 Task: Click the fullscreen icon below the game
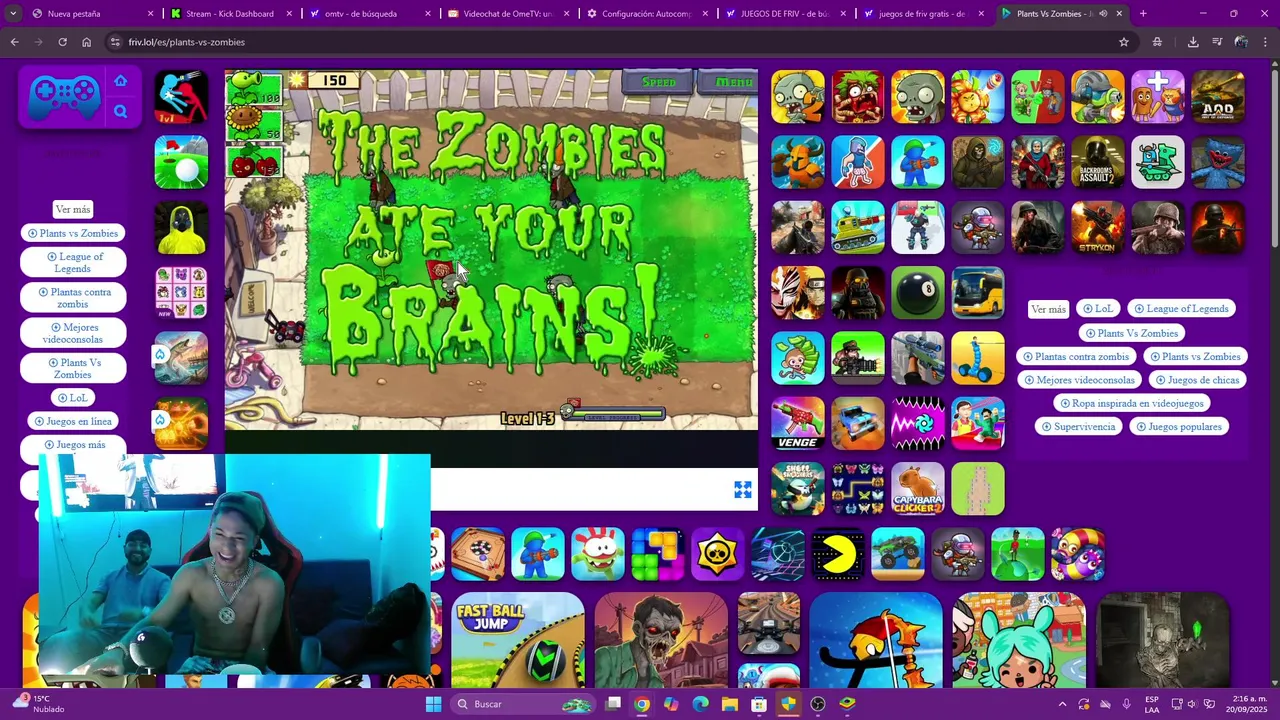tap(743, 489)
